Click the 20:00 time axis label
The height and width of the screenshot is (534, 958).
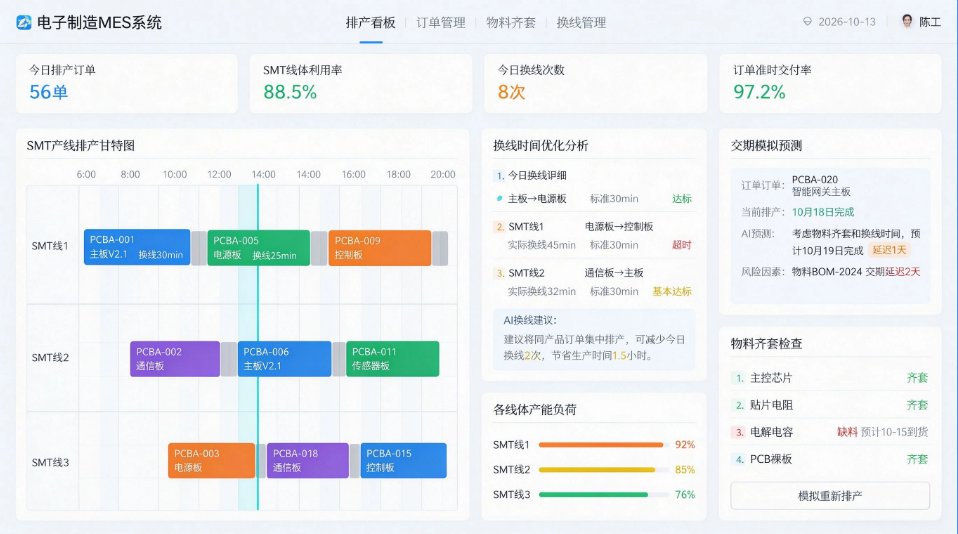click(x=442, y=175)
